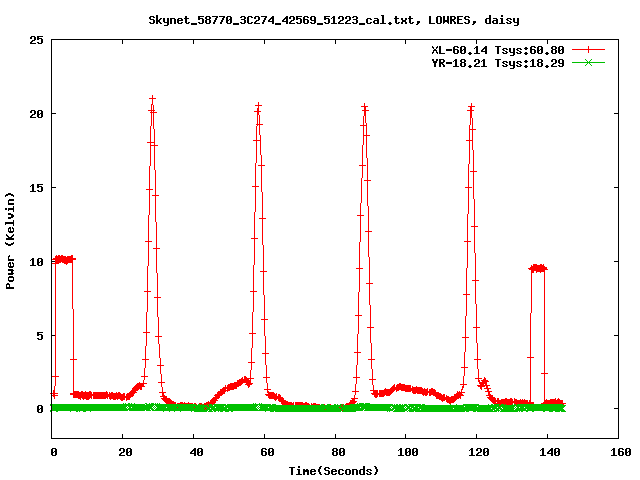Click the Power (Kelvin) axis label
This screenshot has width=640, height=480.
10,241
